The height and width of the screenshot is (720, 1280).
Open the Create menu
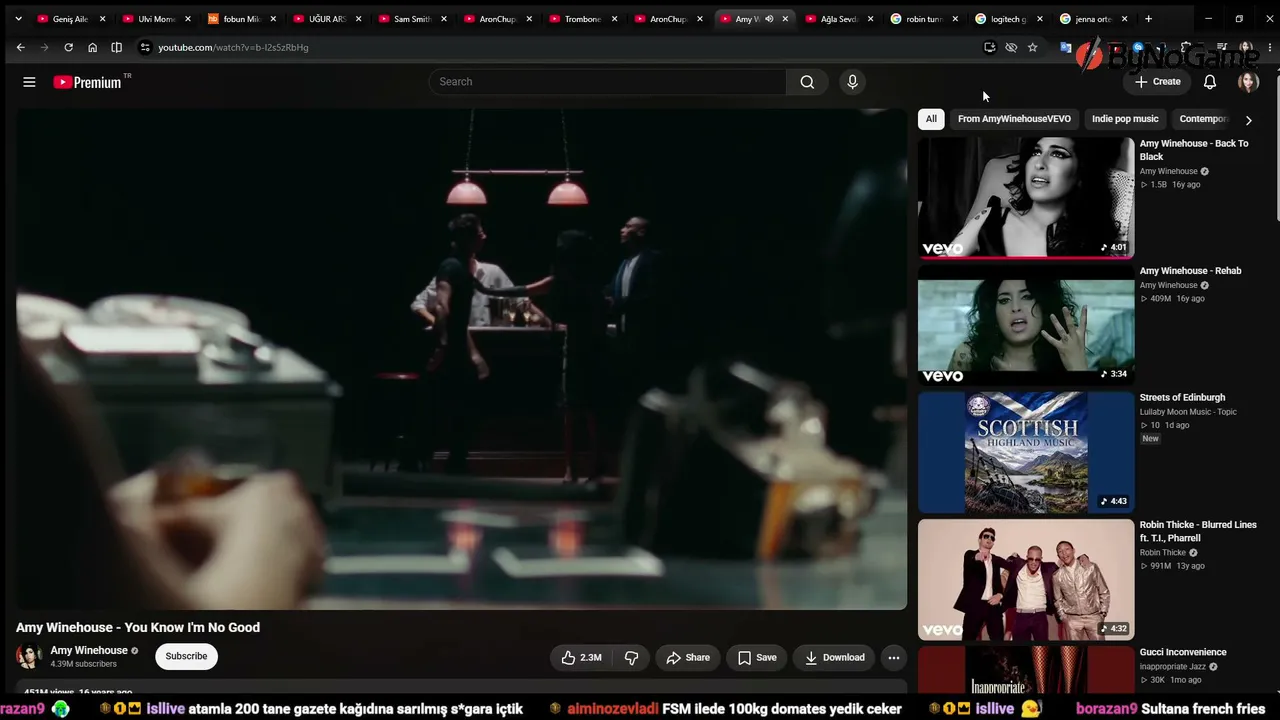click(x=1157, y=82)
